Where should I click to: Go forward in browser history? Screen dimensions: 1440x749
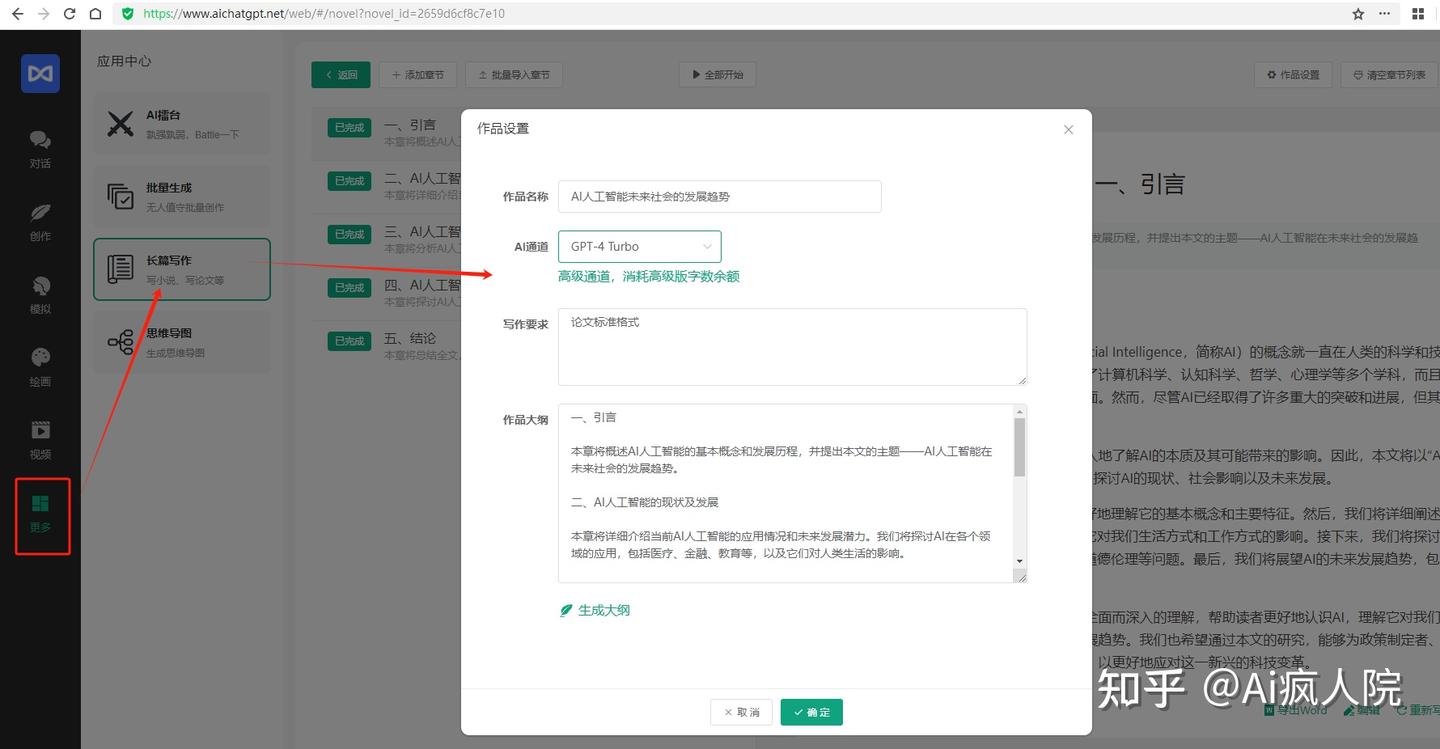tap(43, 14)
